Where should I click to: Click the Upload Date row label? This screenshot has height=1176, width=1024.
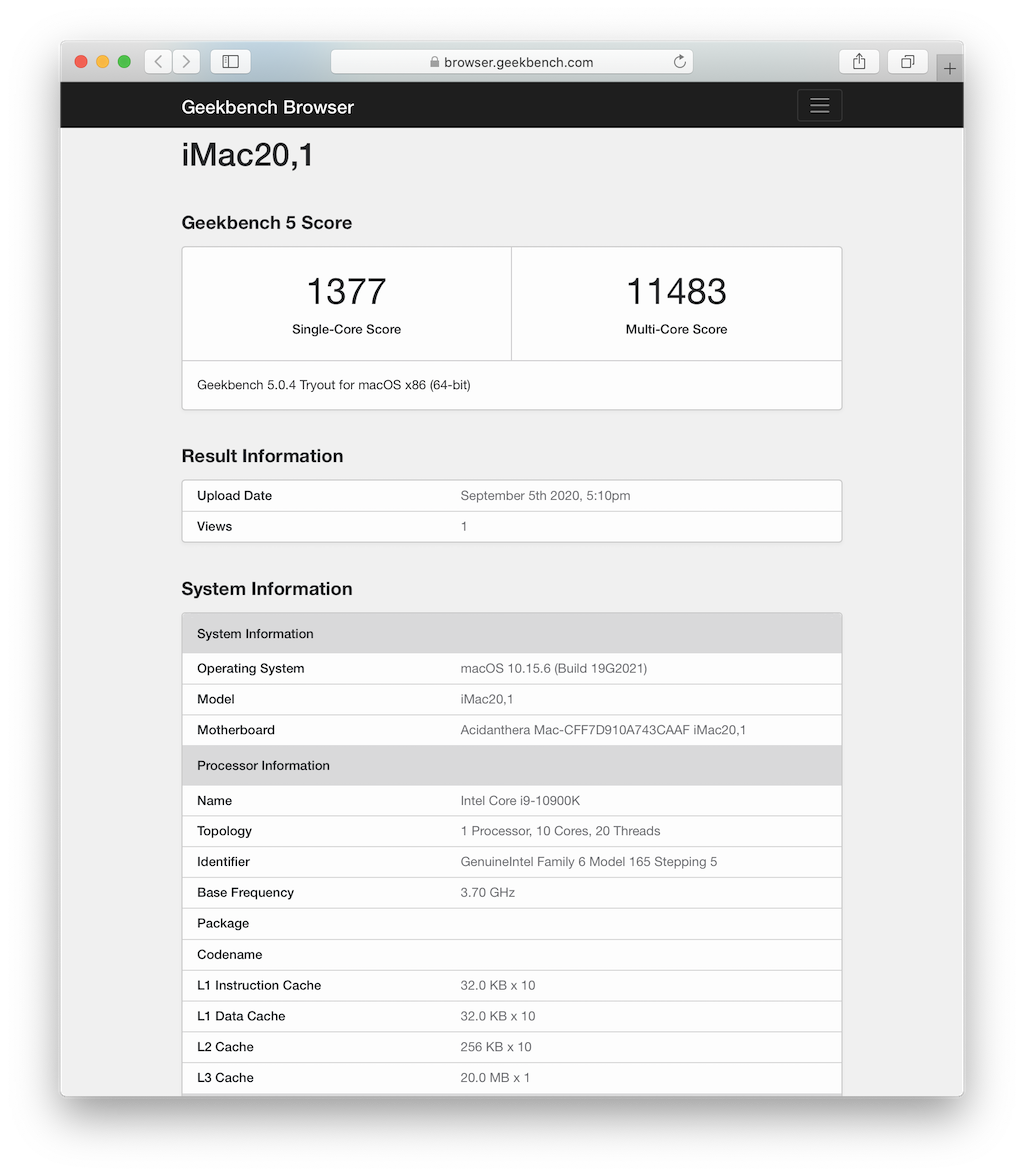tap(234, 496)
